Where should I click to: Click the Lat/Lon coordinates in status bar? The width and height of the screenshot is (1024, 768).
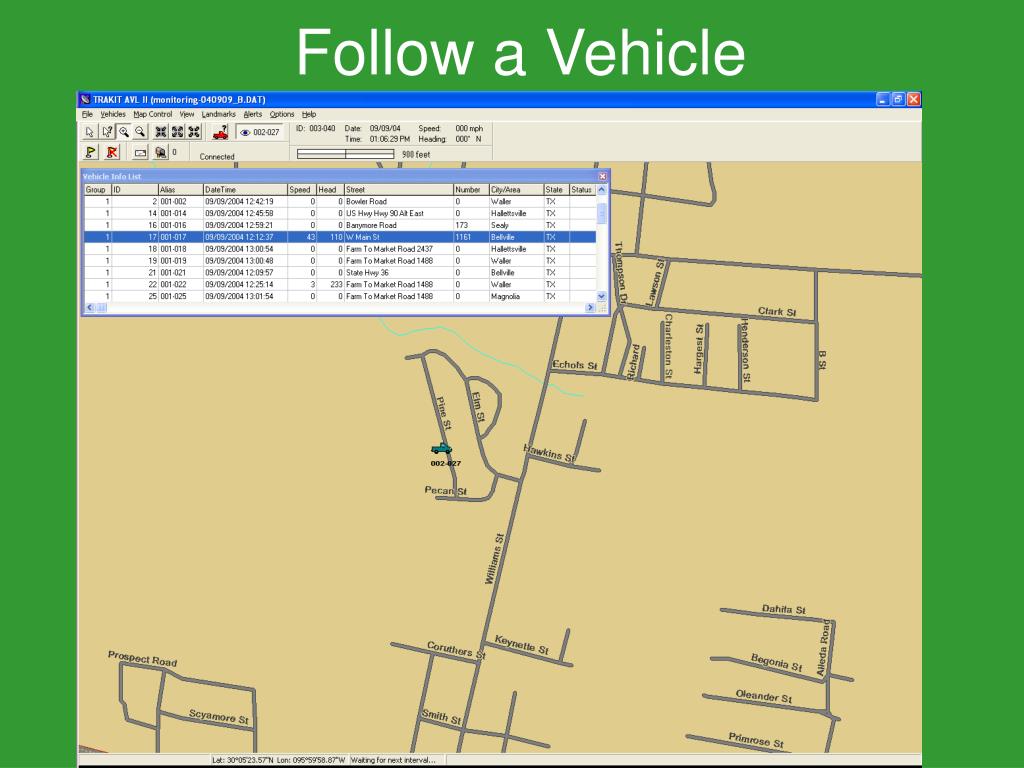(279, 760)
